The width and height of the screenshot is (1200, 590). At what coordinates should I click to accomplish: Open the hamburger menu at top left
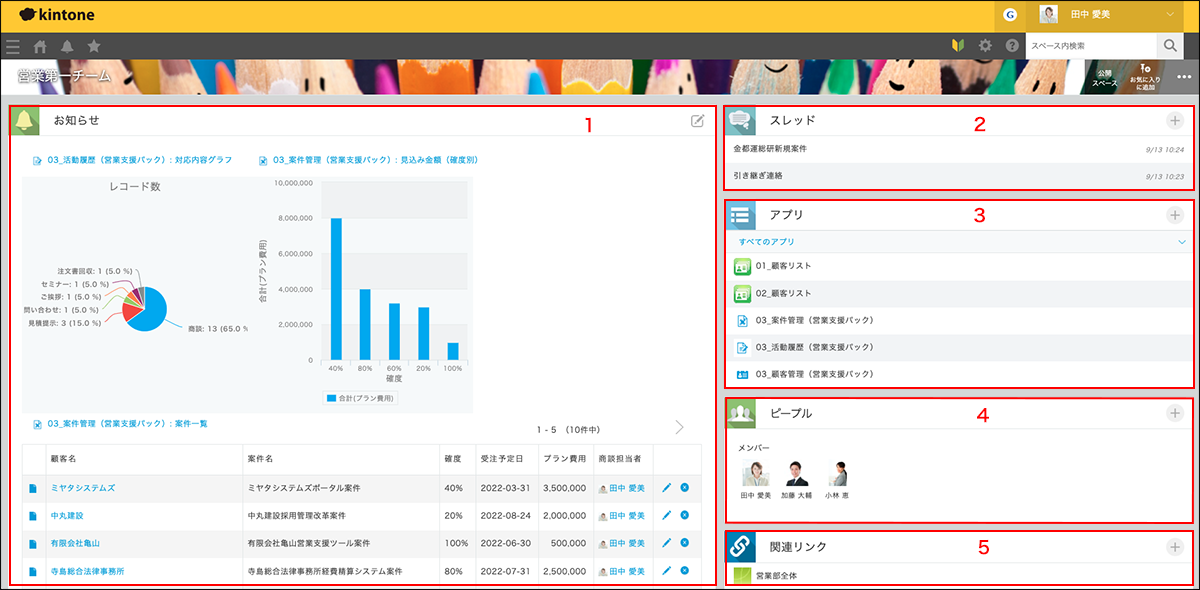[13, 46]
